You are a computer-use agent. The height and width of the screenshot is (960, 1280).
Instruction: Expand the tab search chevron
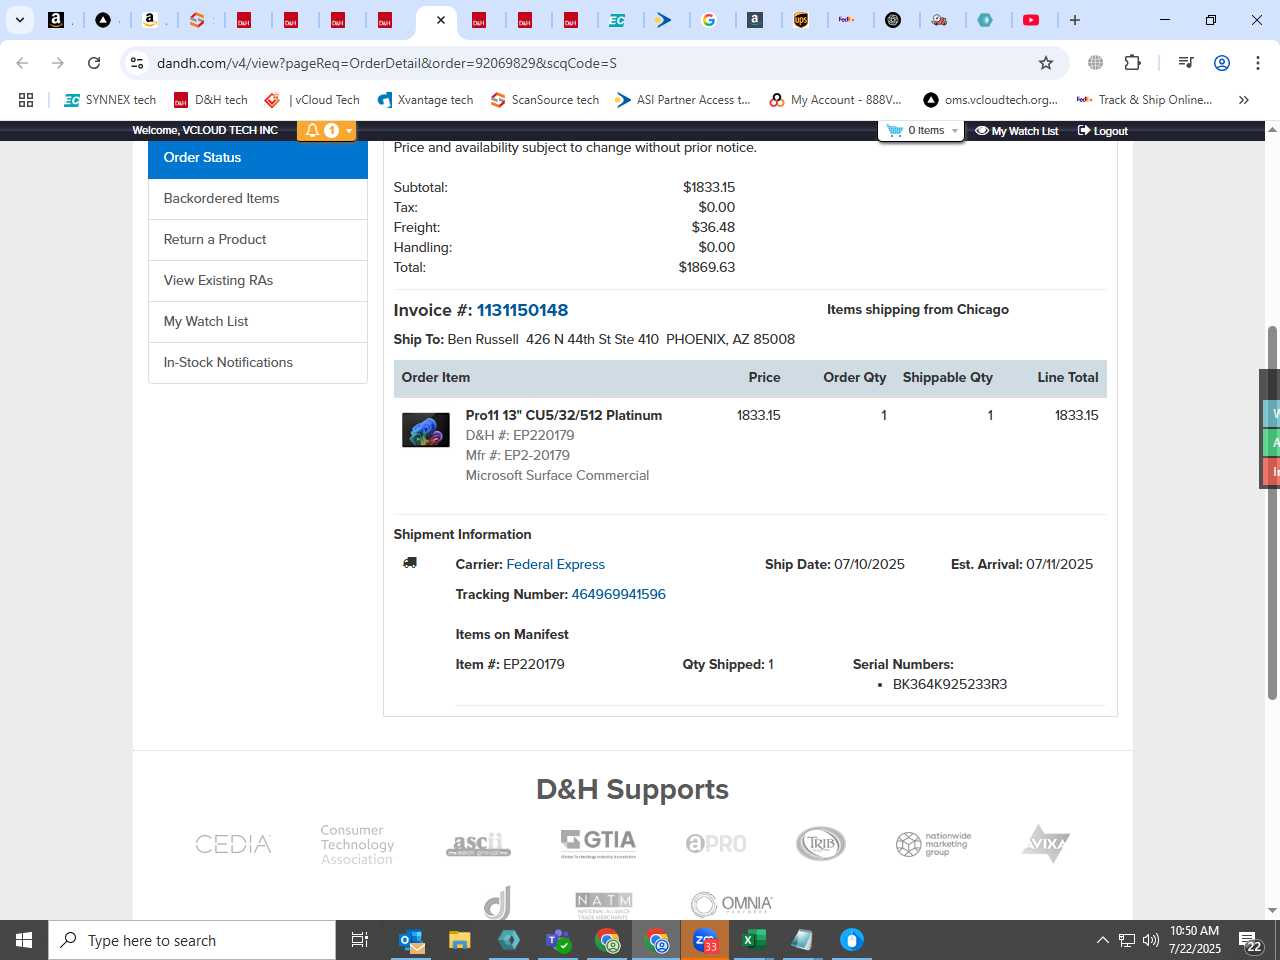[19, 20]
